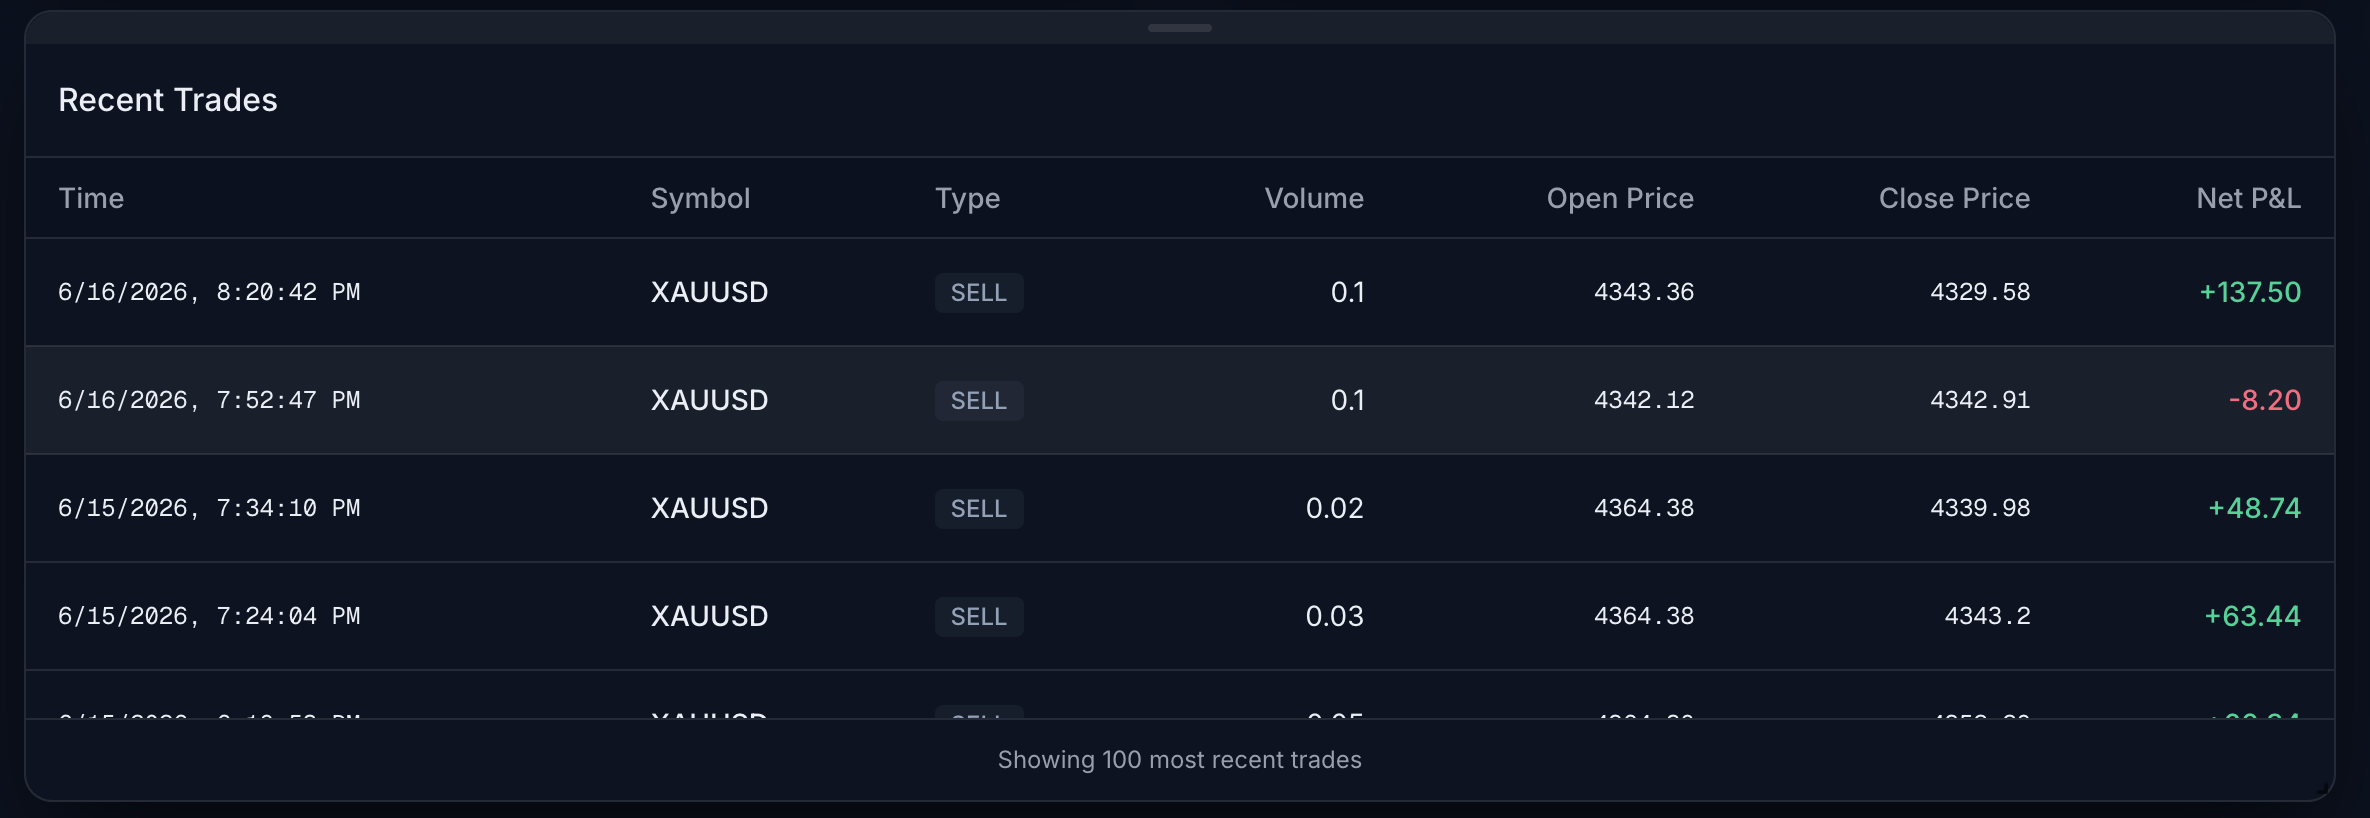Click the SELL badge in the 7:24:04 PM row
The height and width of the screenshot is (818, 2370).
979,617
